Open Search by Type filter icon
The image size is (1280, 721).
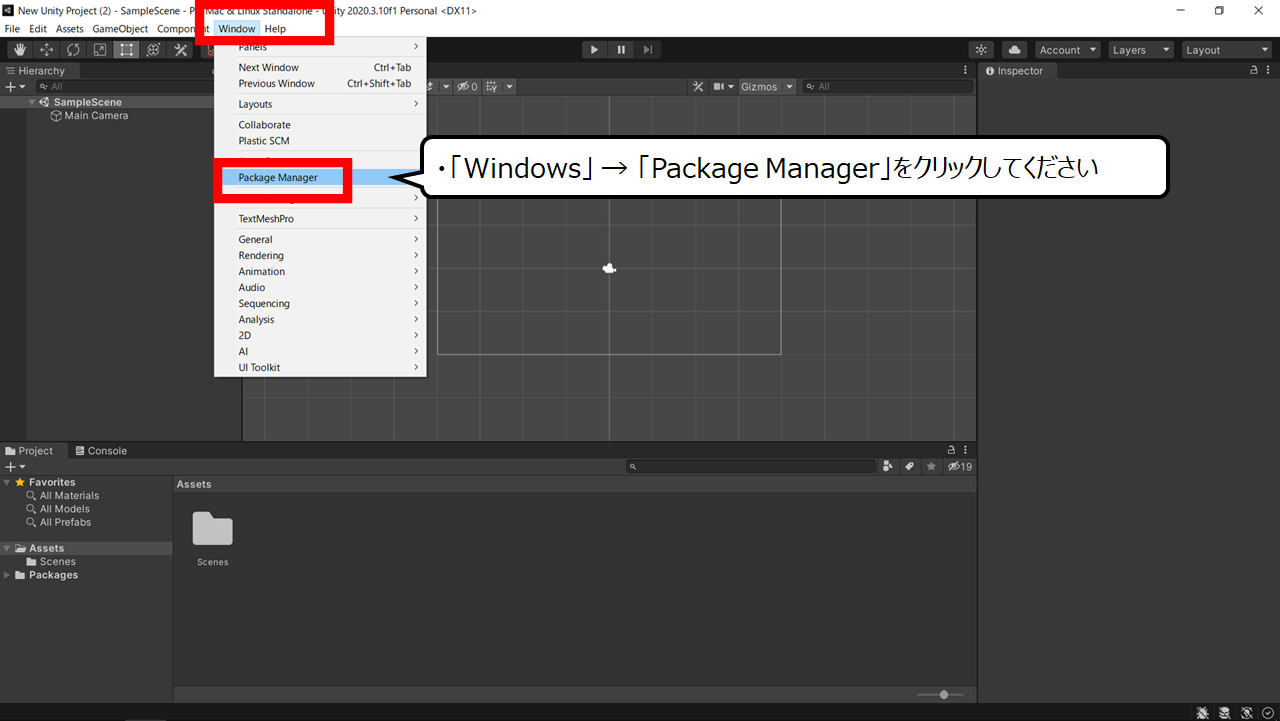click(x=888, y=467)
